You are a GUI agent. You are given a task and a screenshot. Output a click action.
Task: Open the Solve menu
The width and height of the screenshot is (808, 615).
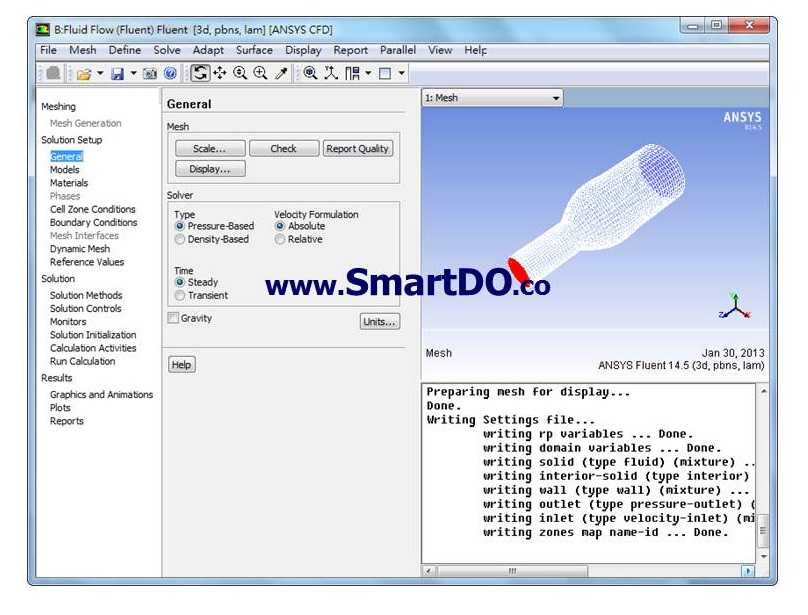[x=167, y=50]
